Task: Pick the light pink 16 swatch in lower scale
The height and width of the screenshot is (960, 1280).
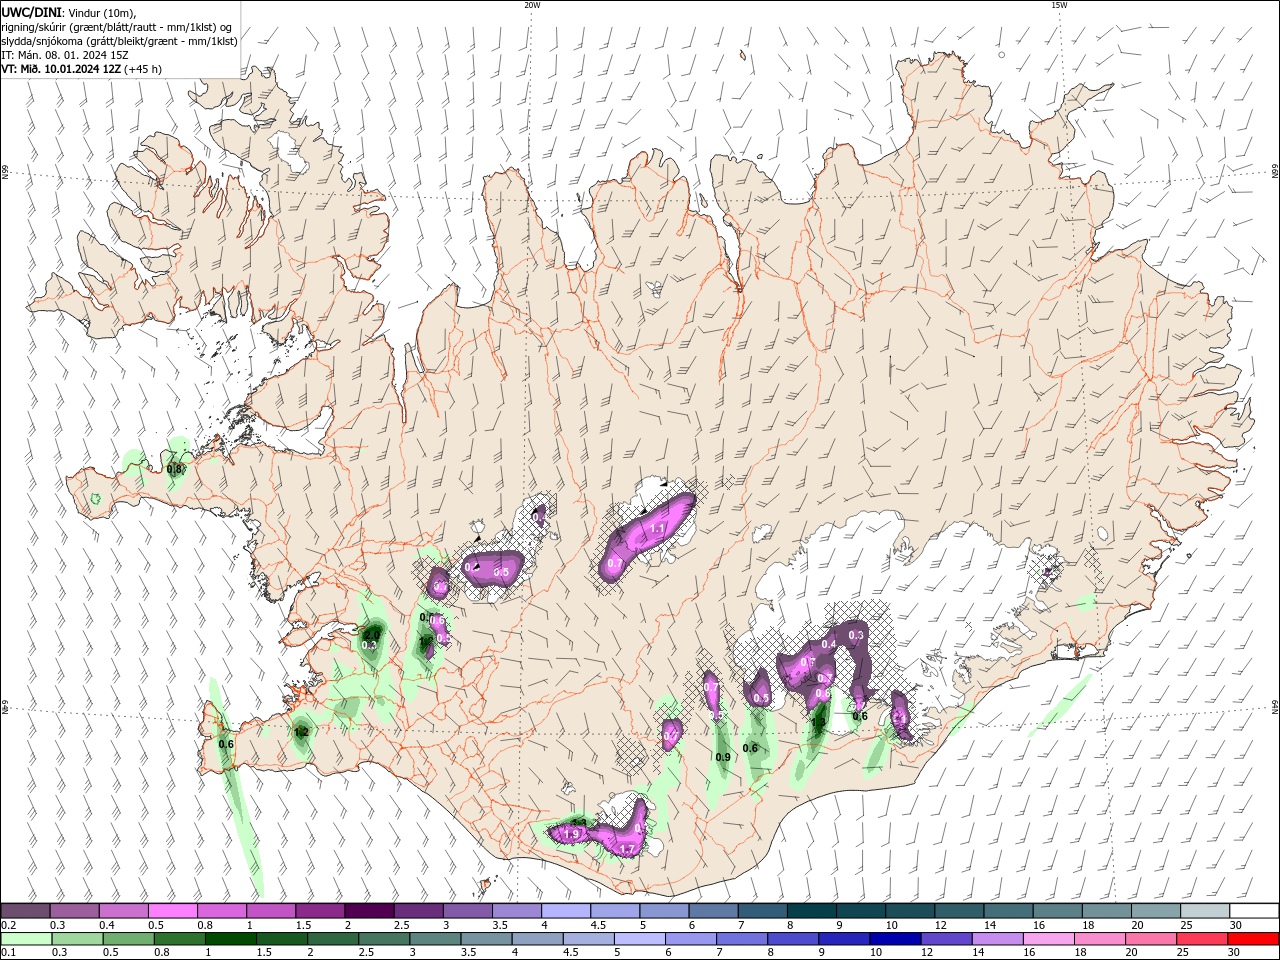Action: (x=1048, y=939)
